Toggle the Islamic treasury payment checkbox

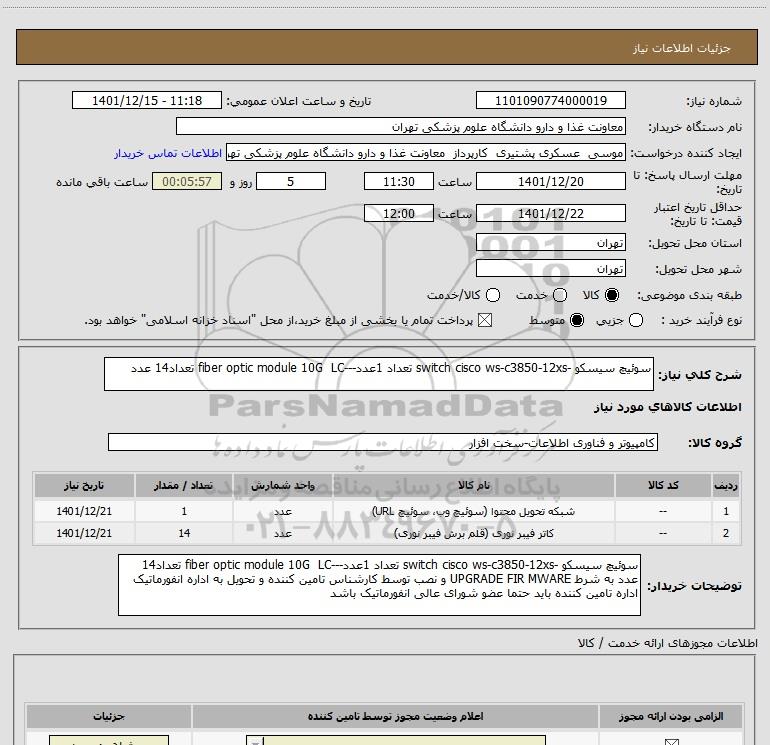point(485,320)
